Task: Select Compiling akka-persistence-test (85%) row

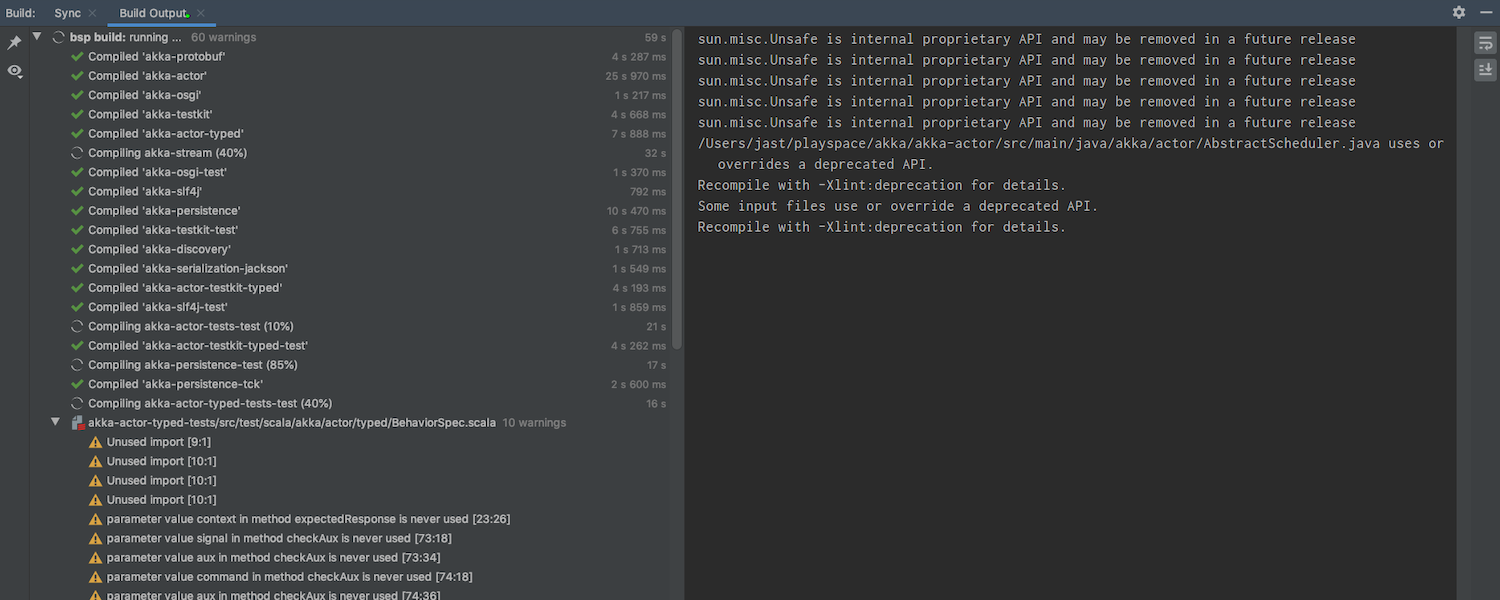Action: [x=350, y=364]
